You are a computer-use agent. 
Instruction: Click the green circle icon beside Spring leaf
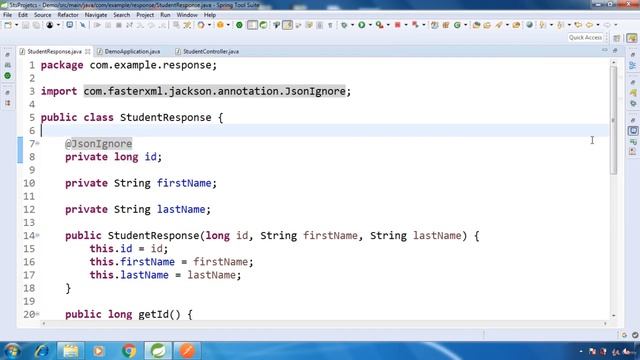(x=239, y=25)
